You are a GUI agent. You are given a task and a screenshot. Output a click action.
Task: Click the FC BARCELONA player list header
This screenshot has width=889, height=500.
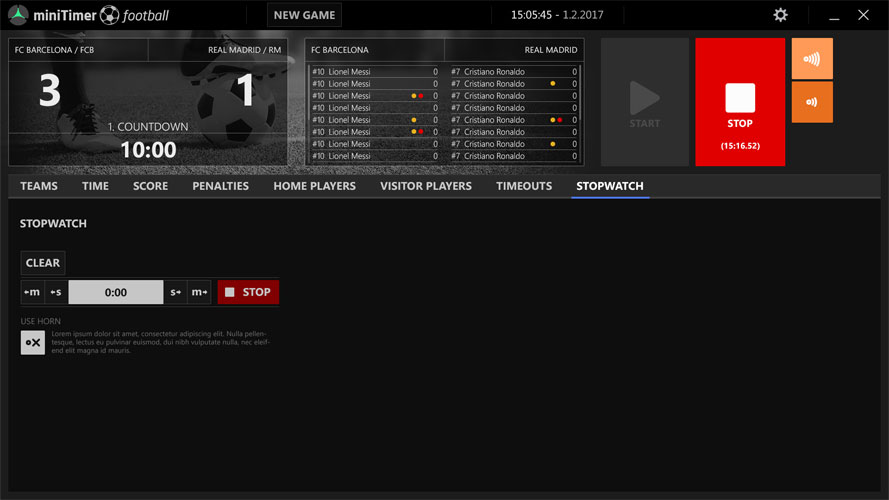coord(340,50)
